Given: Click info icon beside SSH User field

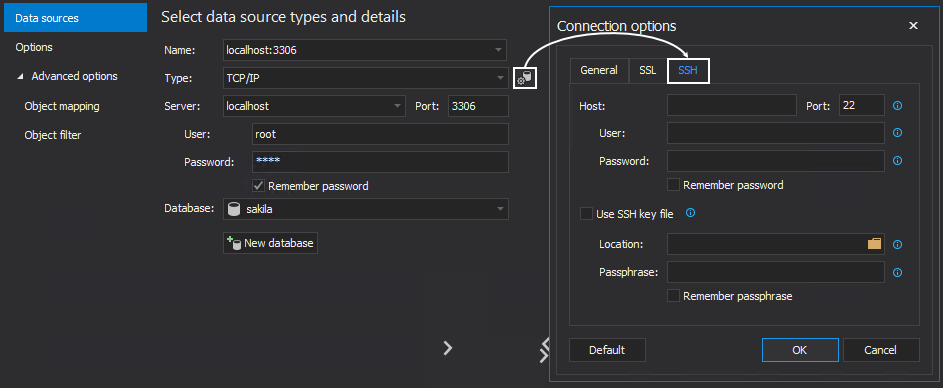Looking at the screenshot, I should tap(897, 133).
